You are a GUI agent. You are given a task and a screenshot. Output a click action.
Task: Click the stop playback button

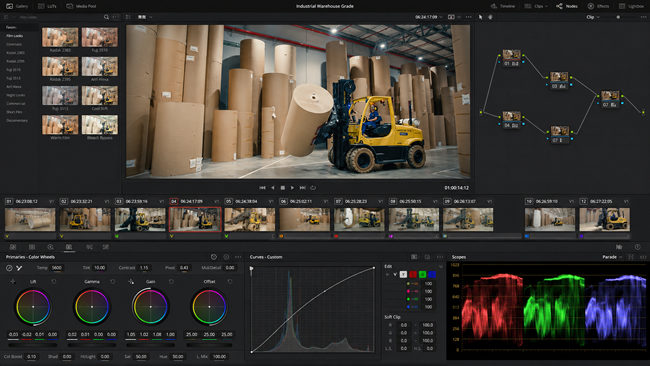pos(283,188)
